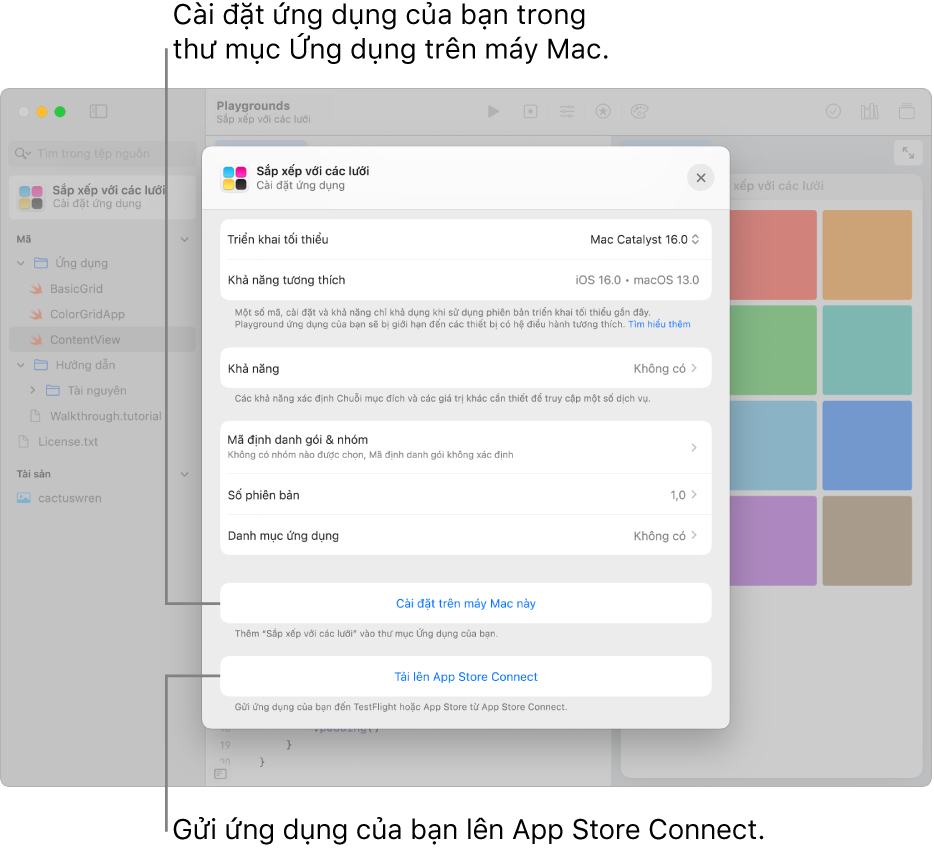Click the brown grid tile in preview
Viewport: 934px width, 851px height.
tap(867, 541)
